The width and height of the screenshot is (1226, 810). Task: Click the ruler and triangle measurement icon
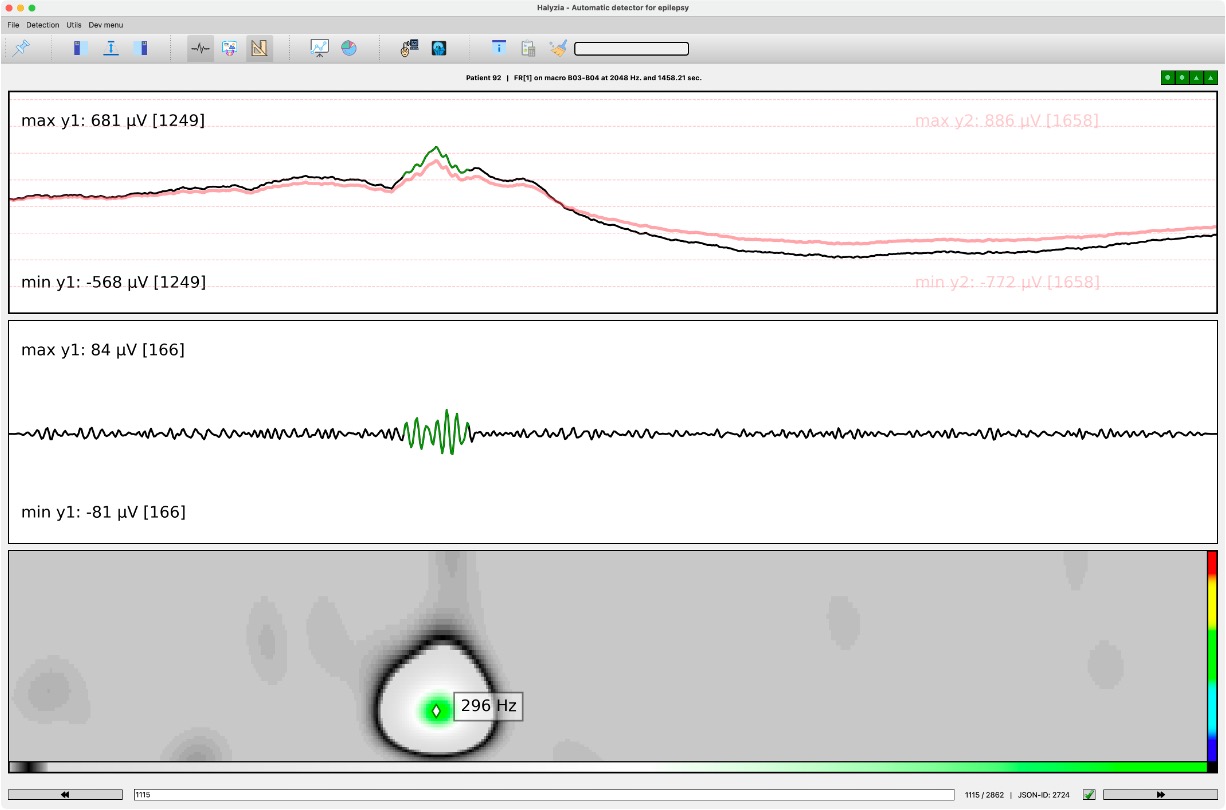point(259,48)
